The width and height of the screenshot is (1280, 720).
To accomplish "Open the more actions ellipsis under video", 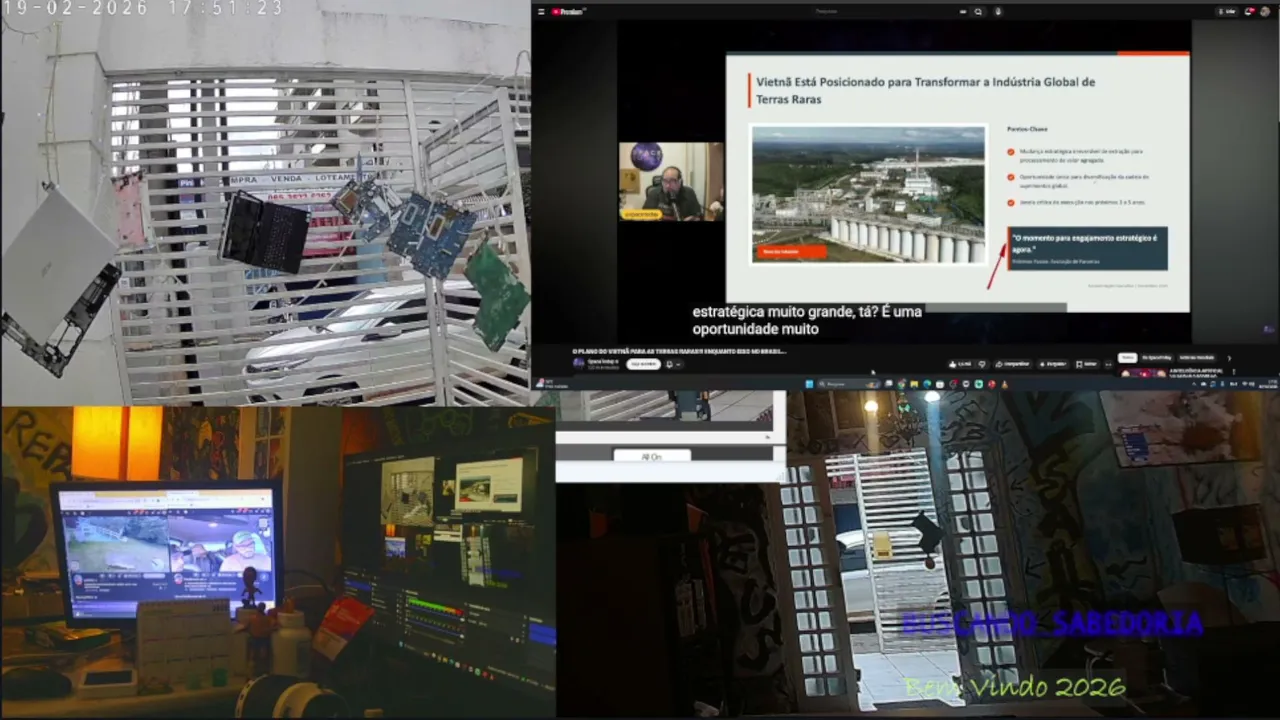I will 1108,364.
